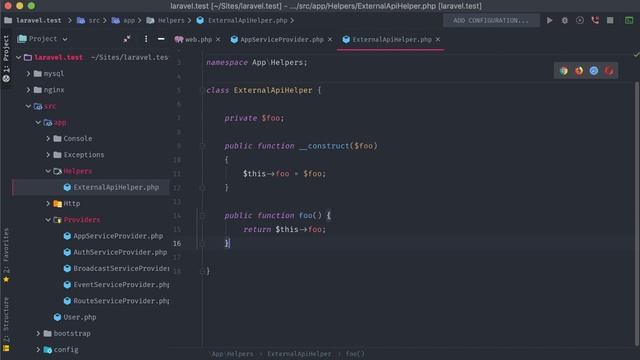The height and width of the screenshot is (360, 640).
Task: Collapse the laravel.test root folder
Action: (18, 58)
